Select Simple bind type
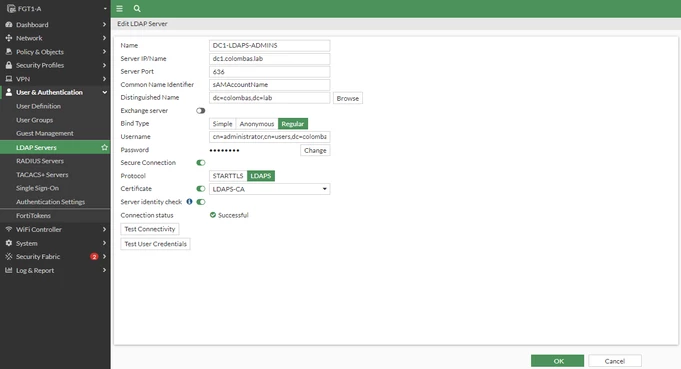The width and height of the screenshot is (681, 369). pos(222,124)
